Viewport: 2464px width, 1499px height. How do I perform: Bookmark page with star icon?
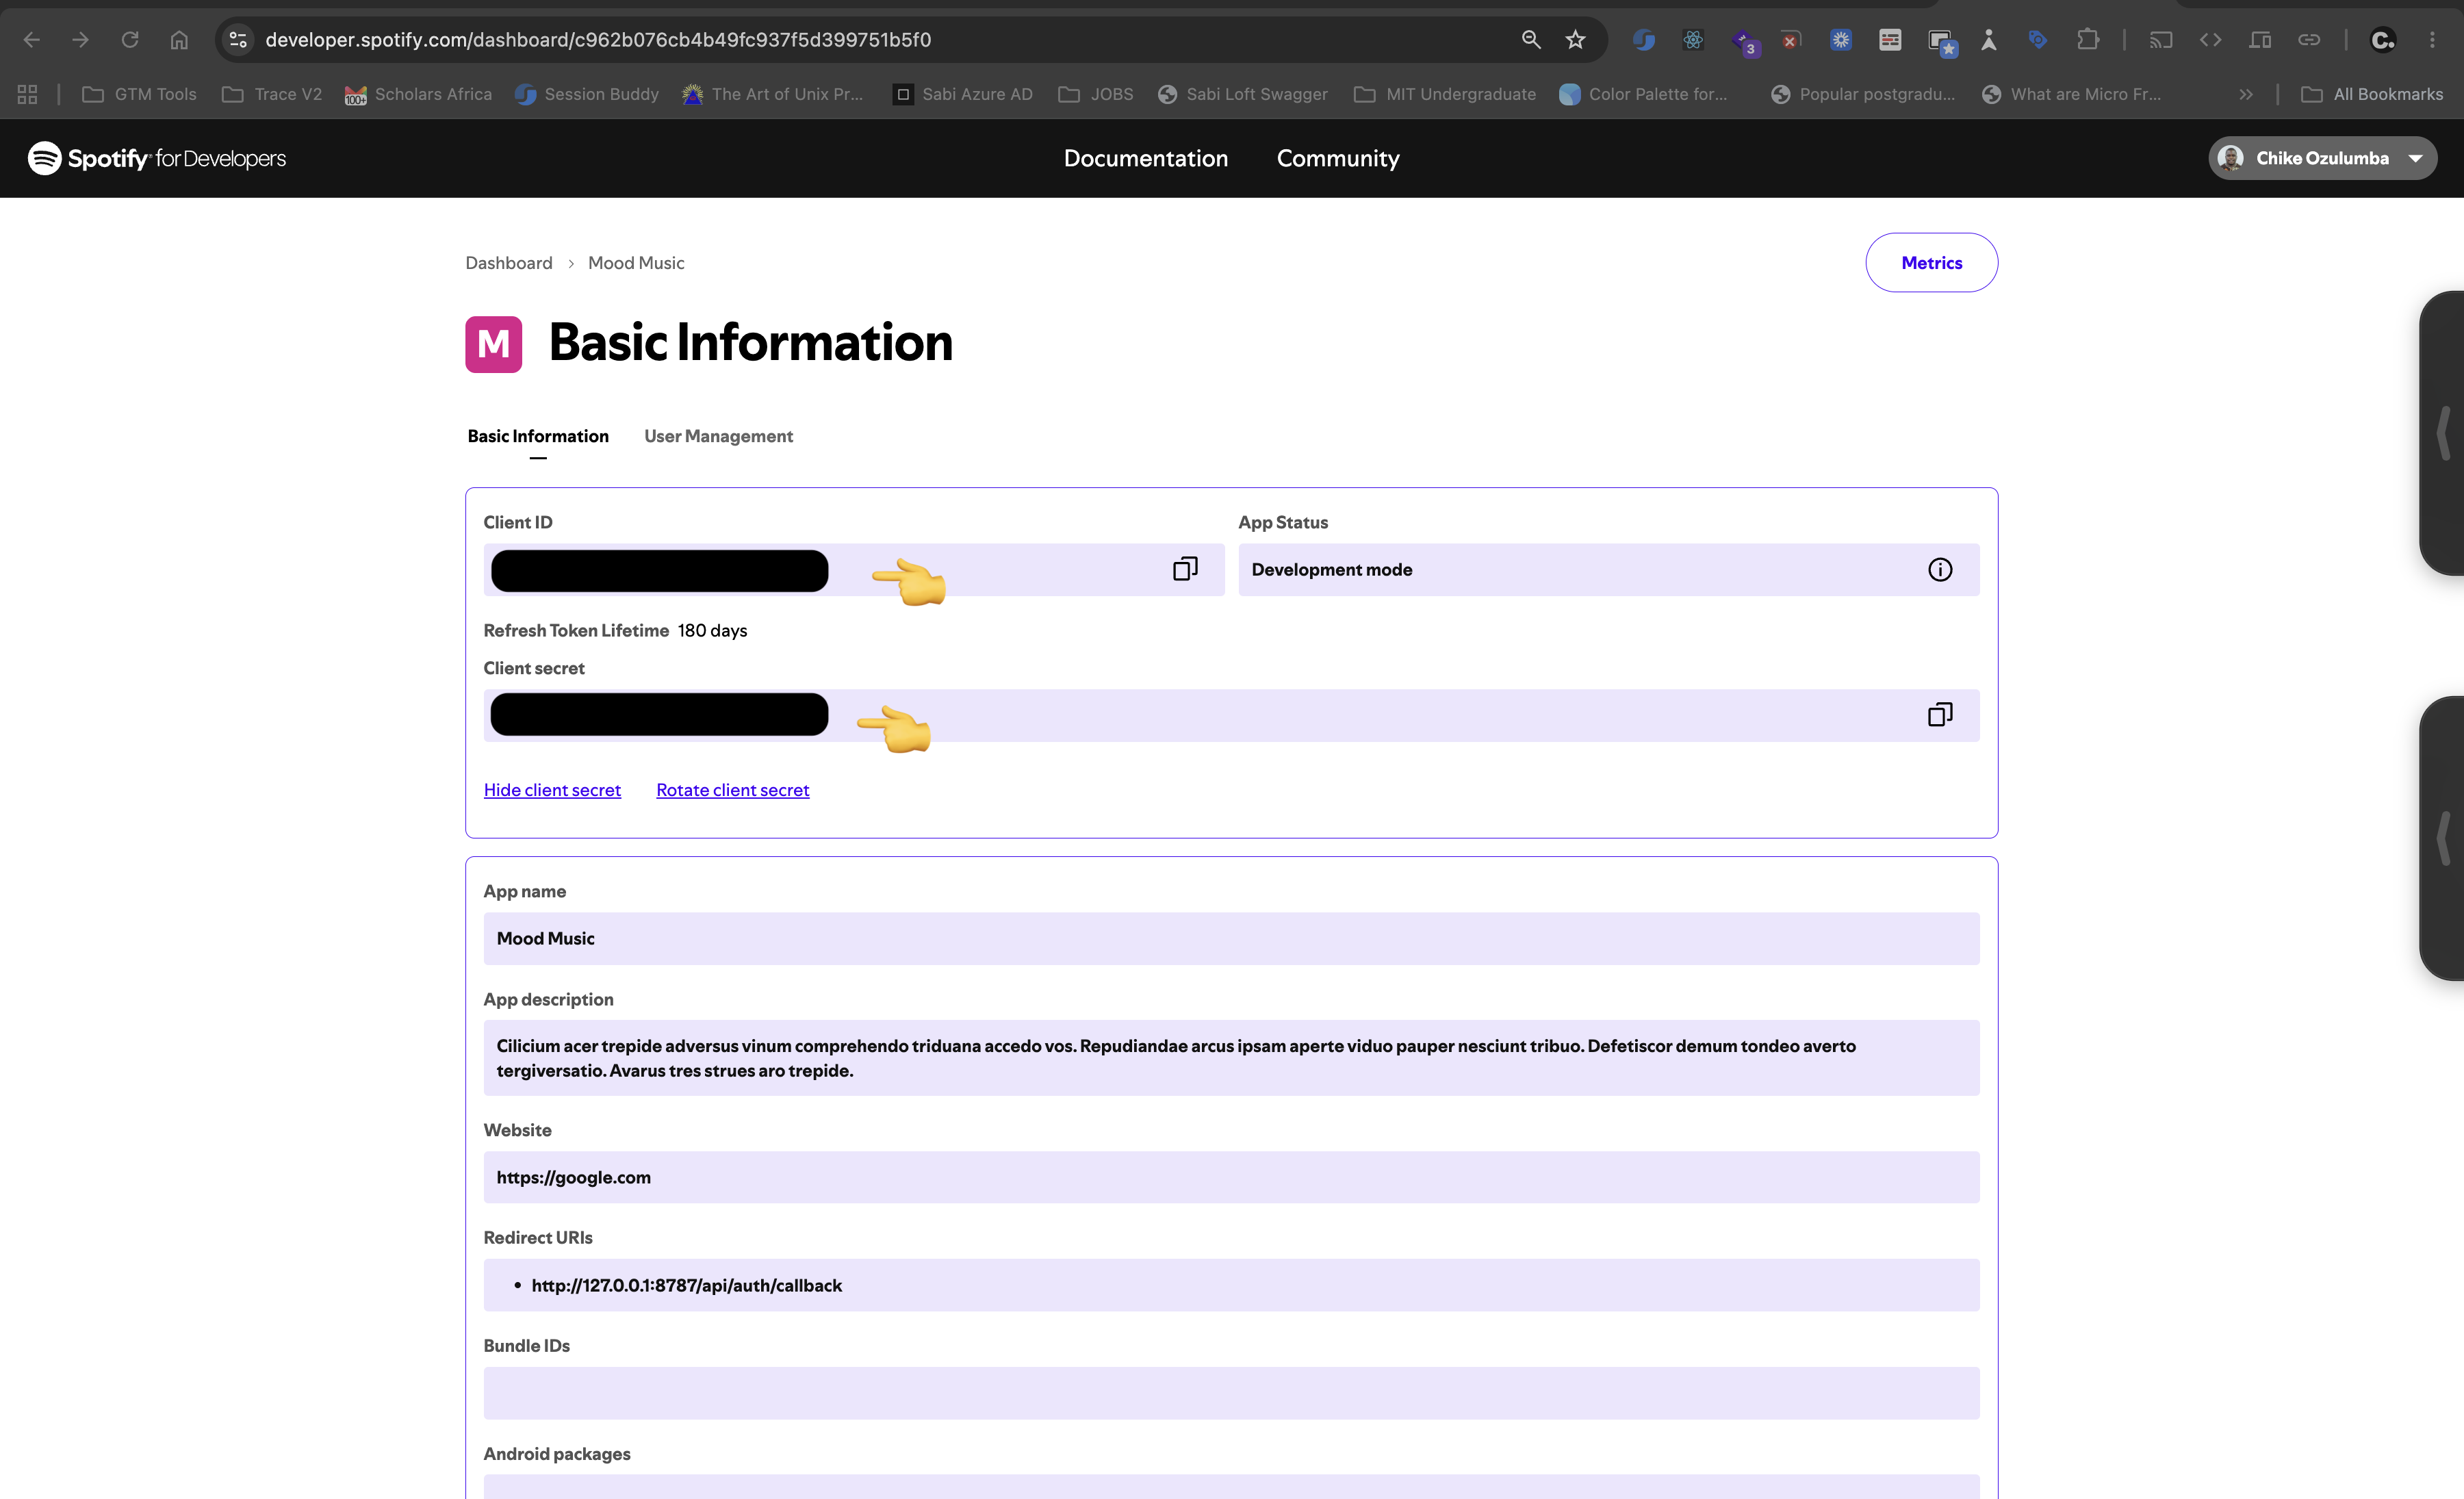tap(1576, 39)
